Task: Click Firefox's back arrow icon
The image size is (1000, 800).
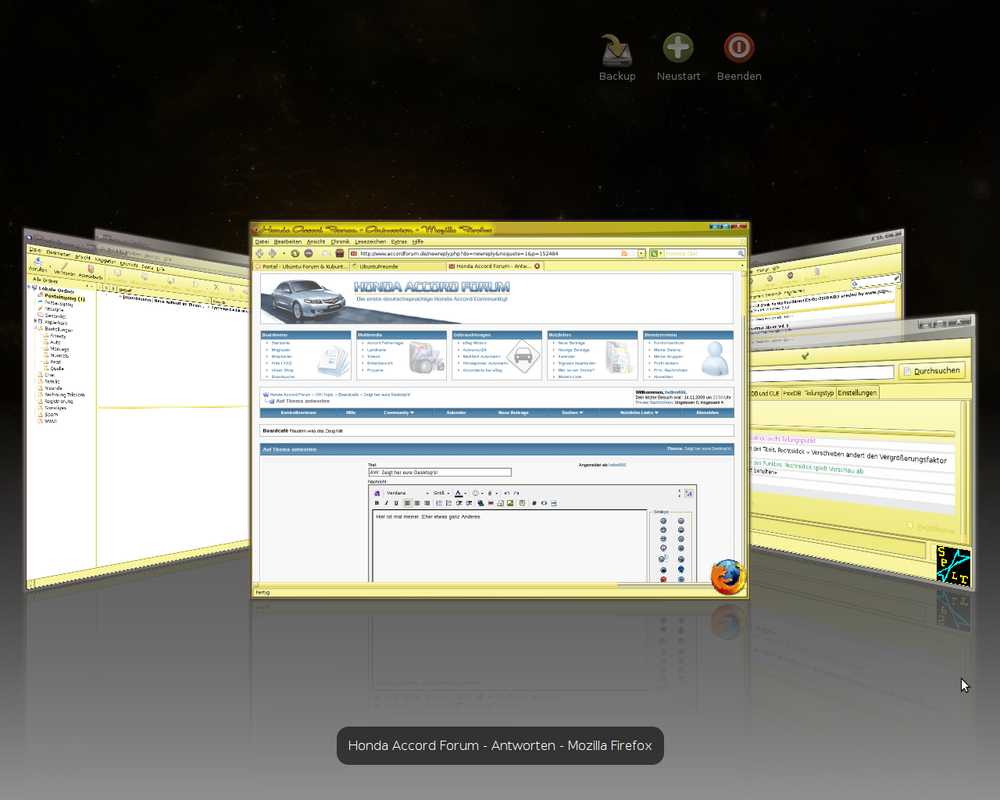Action: (x=260, y=254)
